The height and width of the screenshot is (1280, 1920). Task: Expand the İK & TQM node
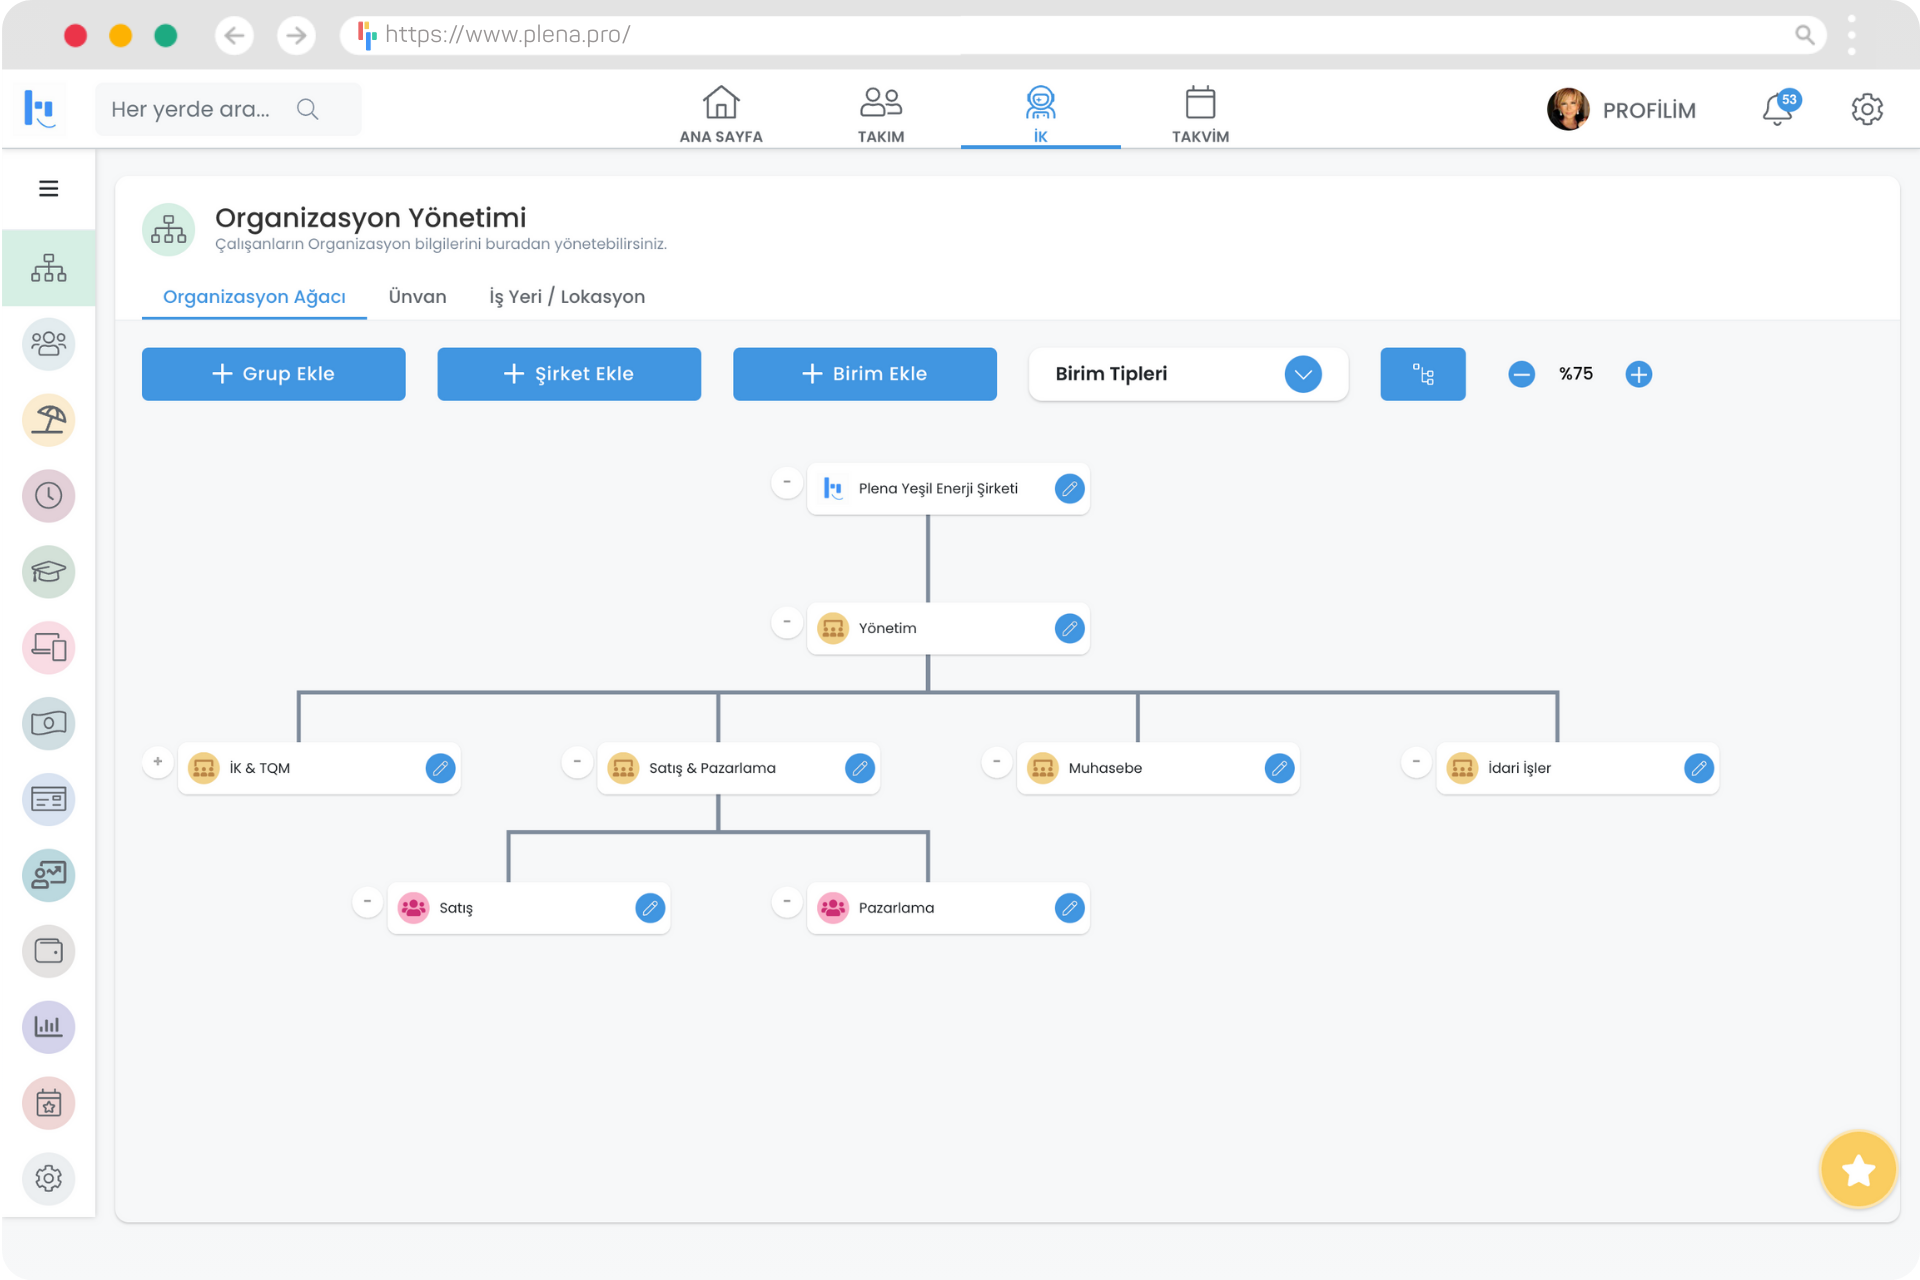tap(157, 762)
